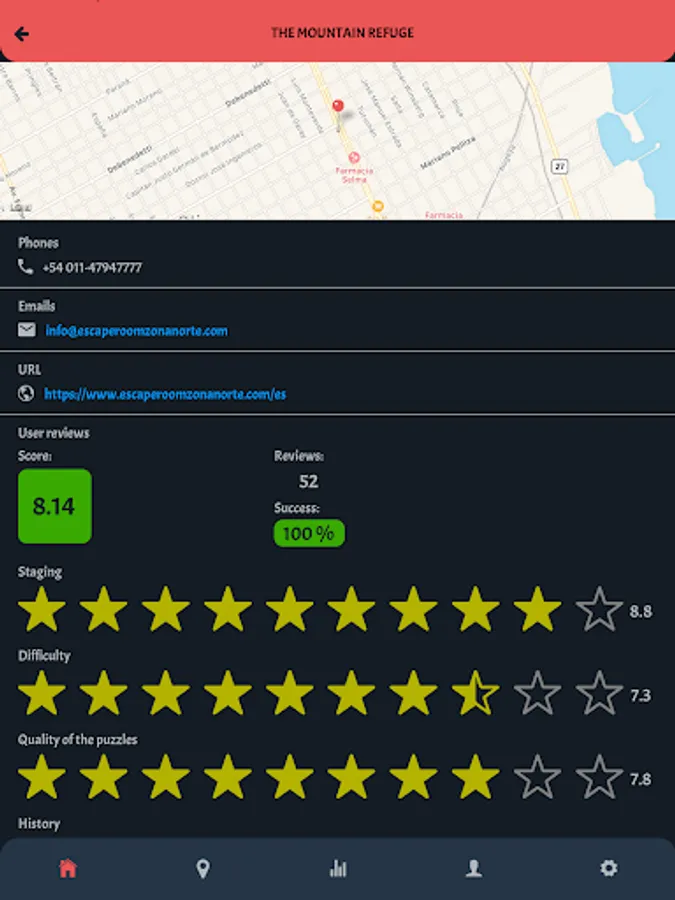Image resolution: width=675 pixels, height=900 pixels.
Task: Select eighth star in Quality of puzzles
Action: point(475,776)
